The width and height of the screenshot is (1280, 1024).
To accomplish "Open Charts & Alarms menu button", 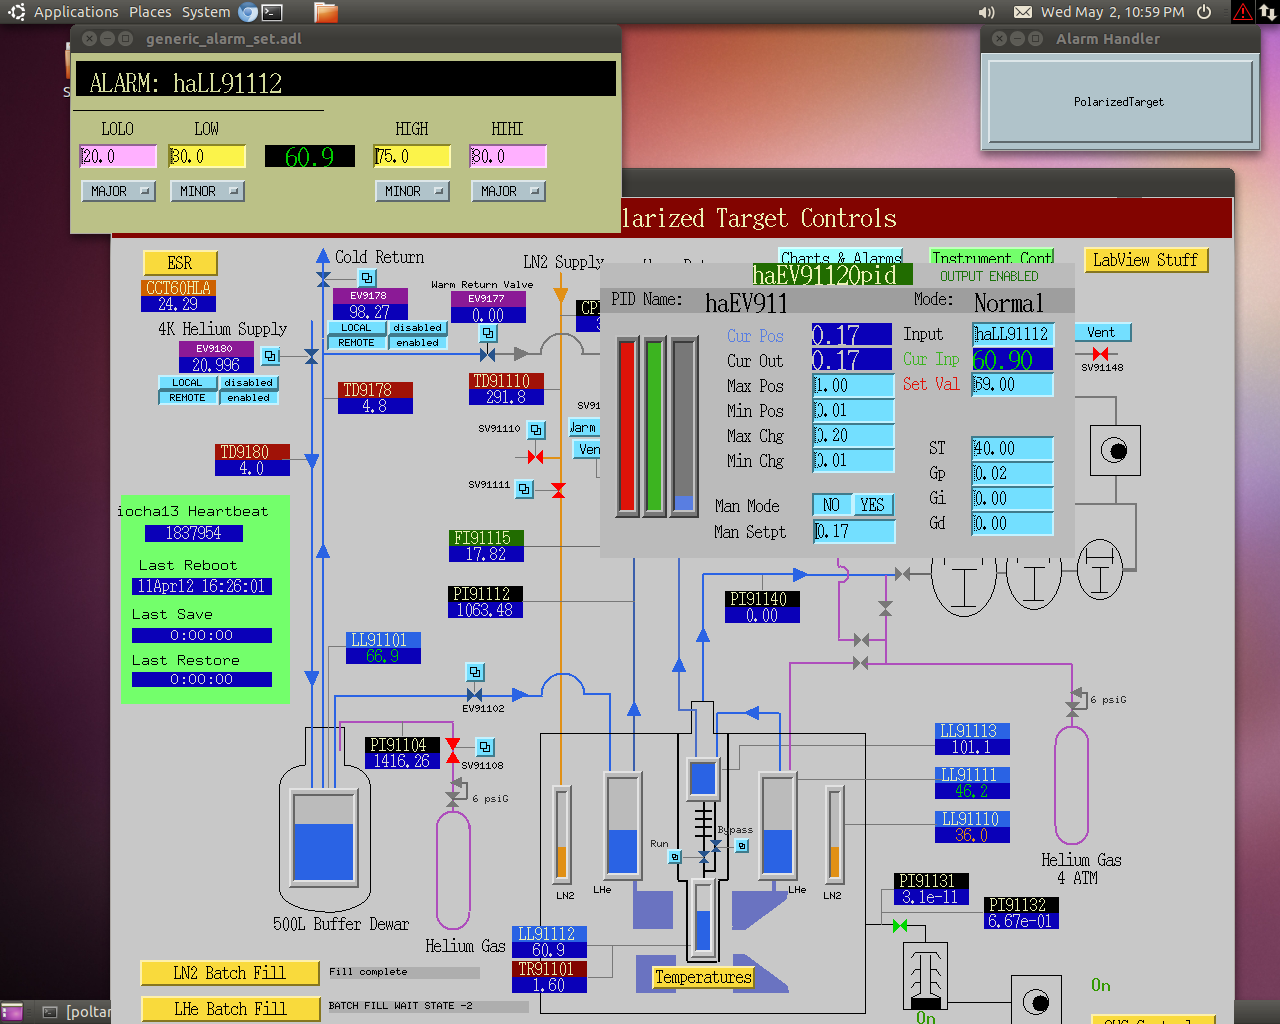I will click(841, 257).
